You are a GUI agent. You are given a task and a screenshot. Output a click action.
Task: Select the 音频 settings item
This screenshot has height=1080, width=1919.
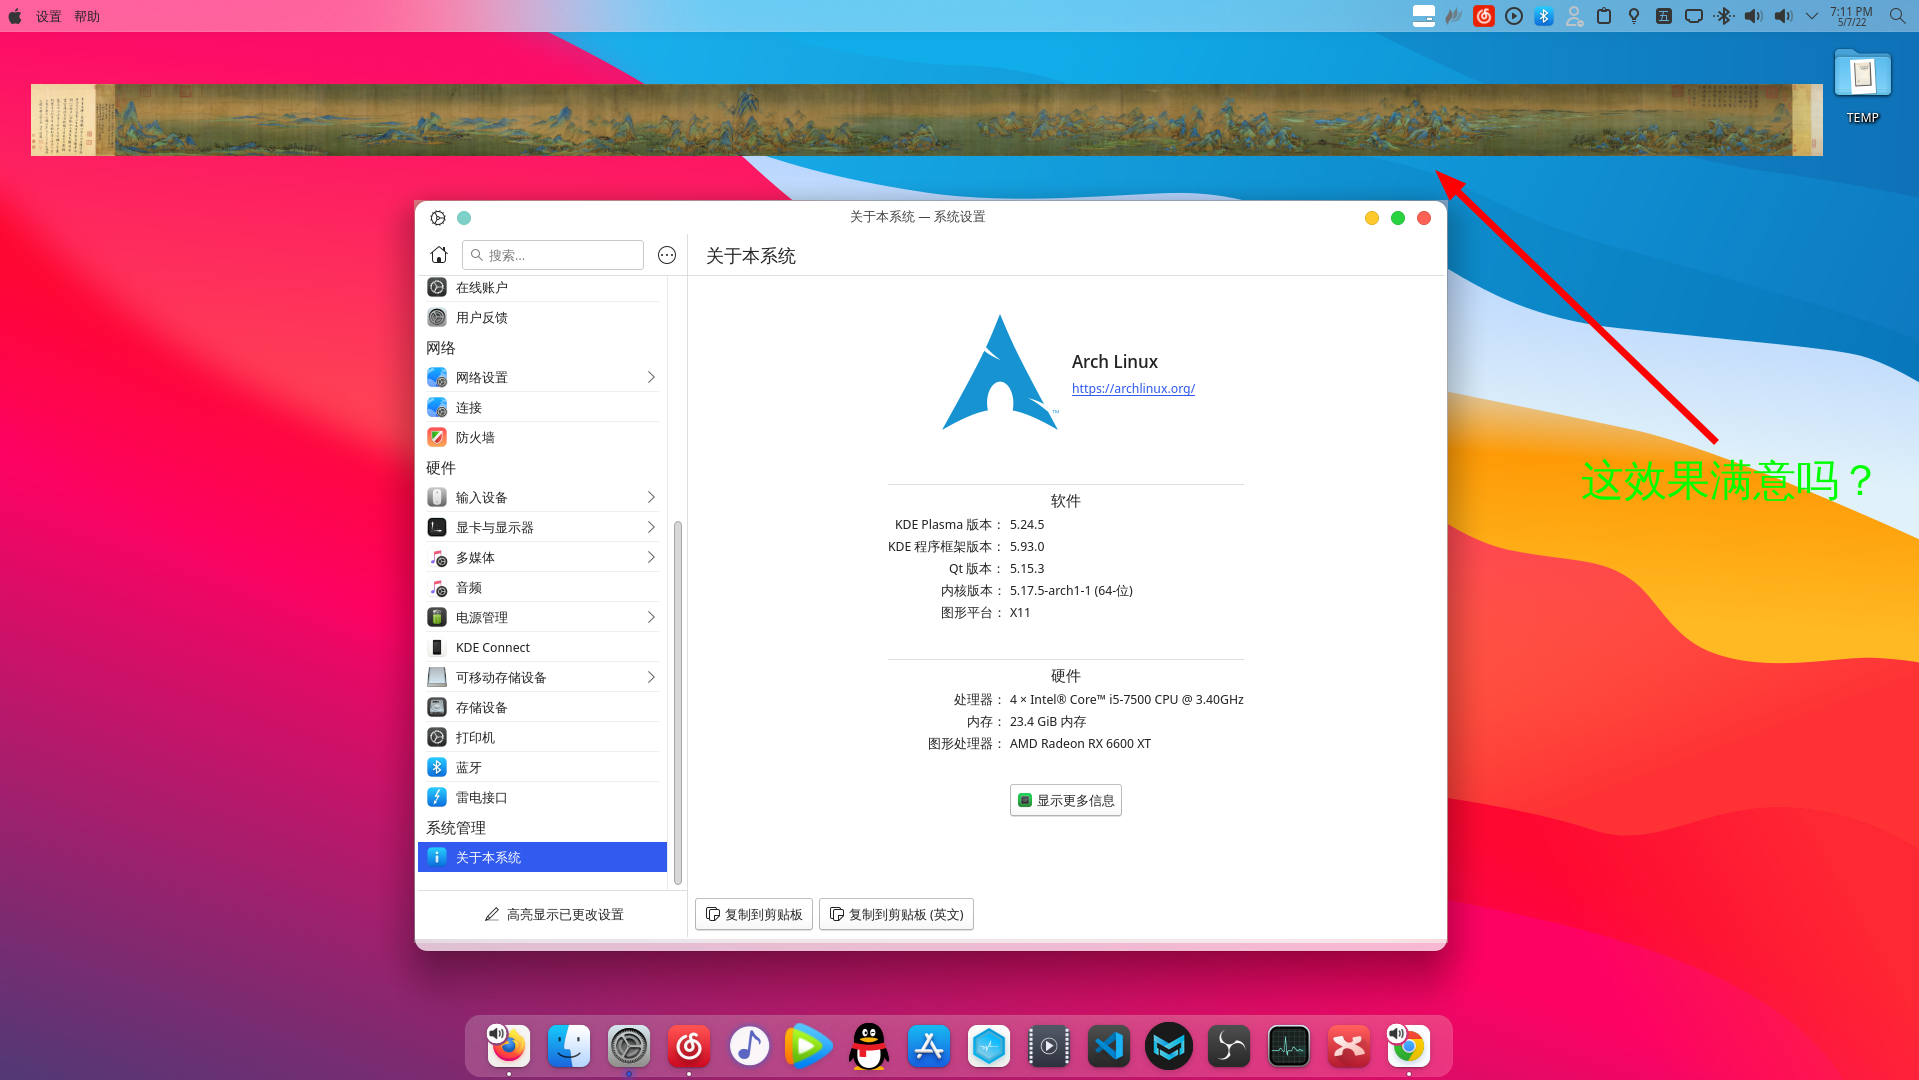pyautogui.click(x=468, y=587)
